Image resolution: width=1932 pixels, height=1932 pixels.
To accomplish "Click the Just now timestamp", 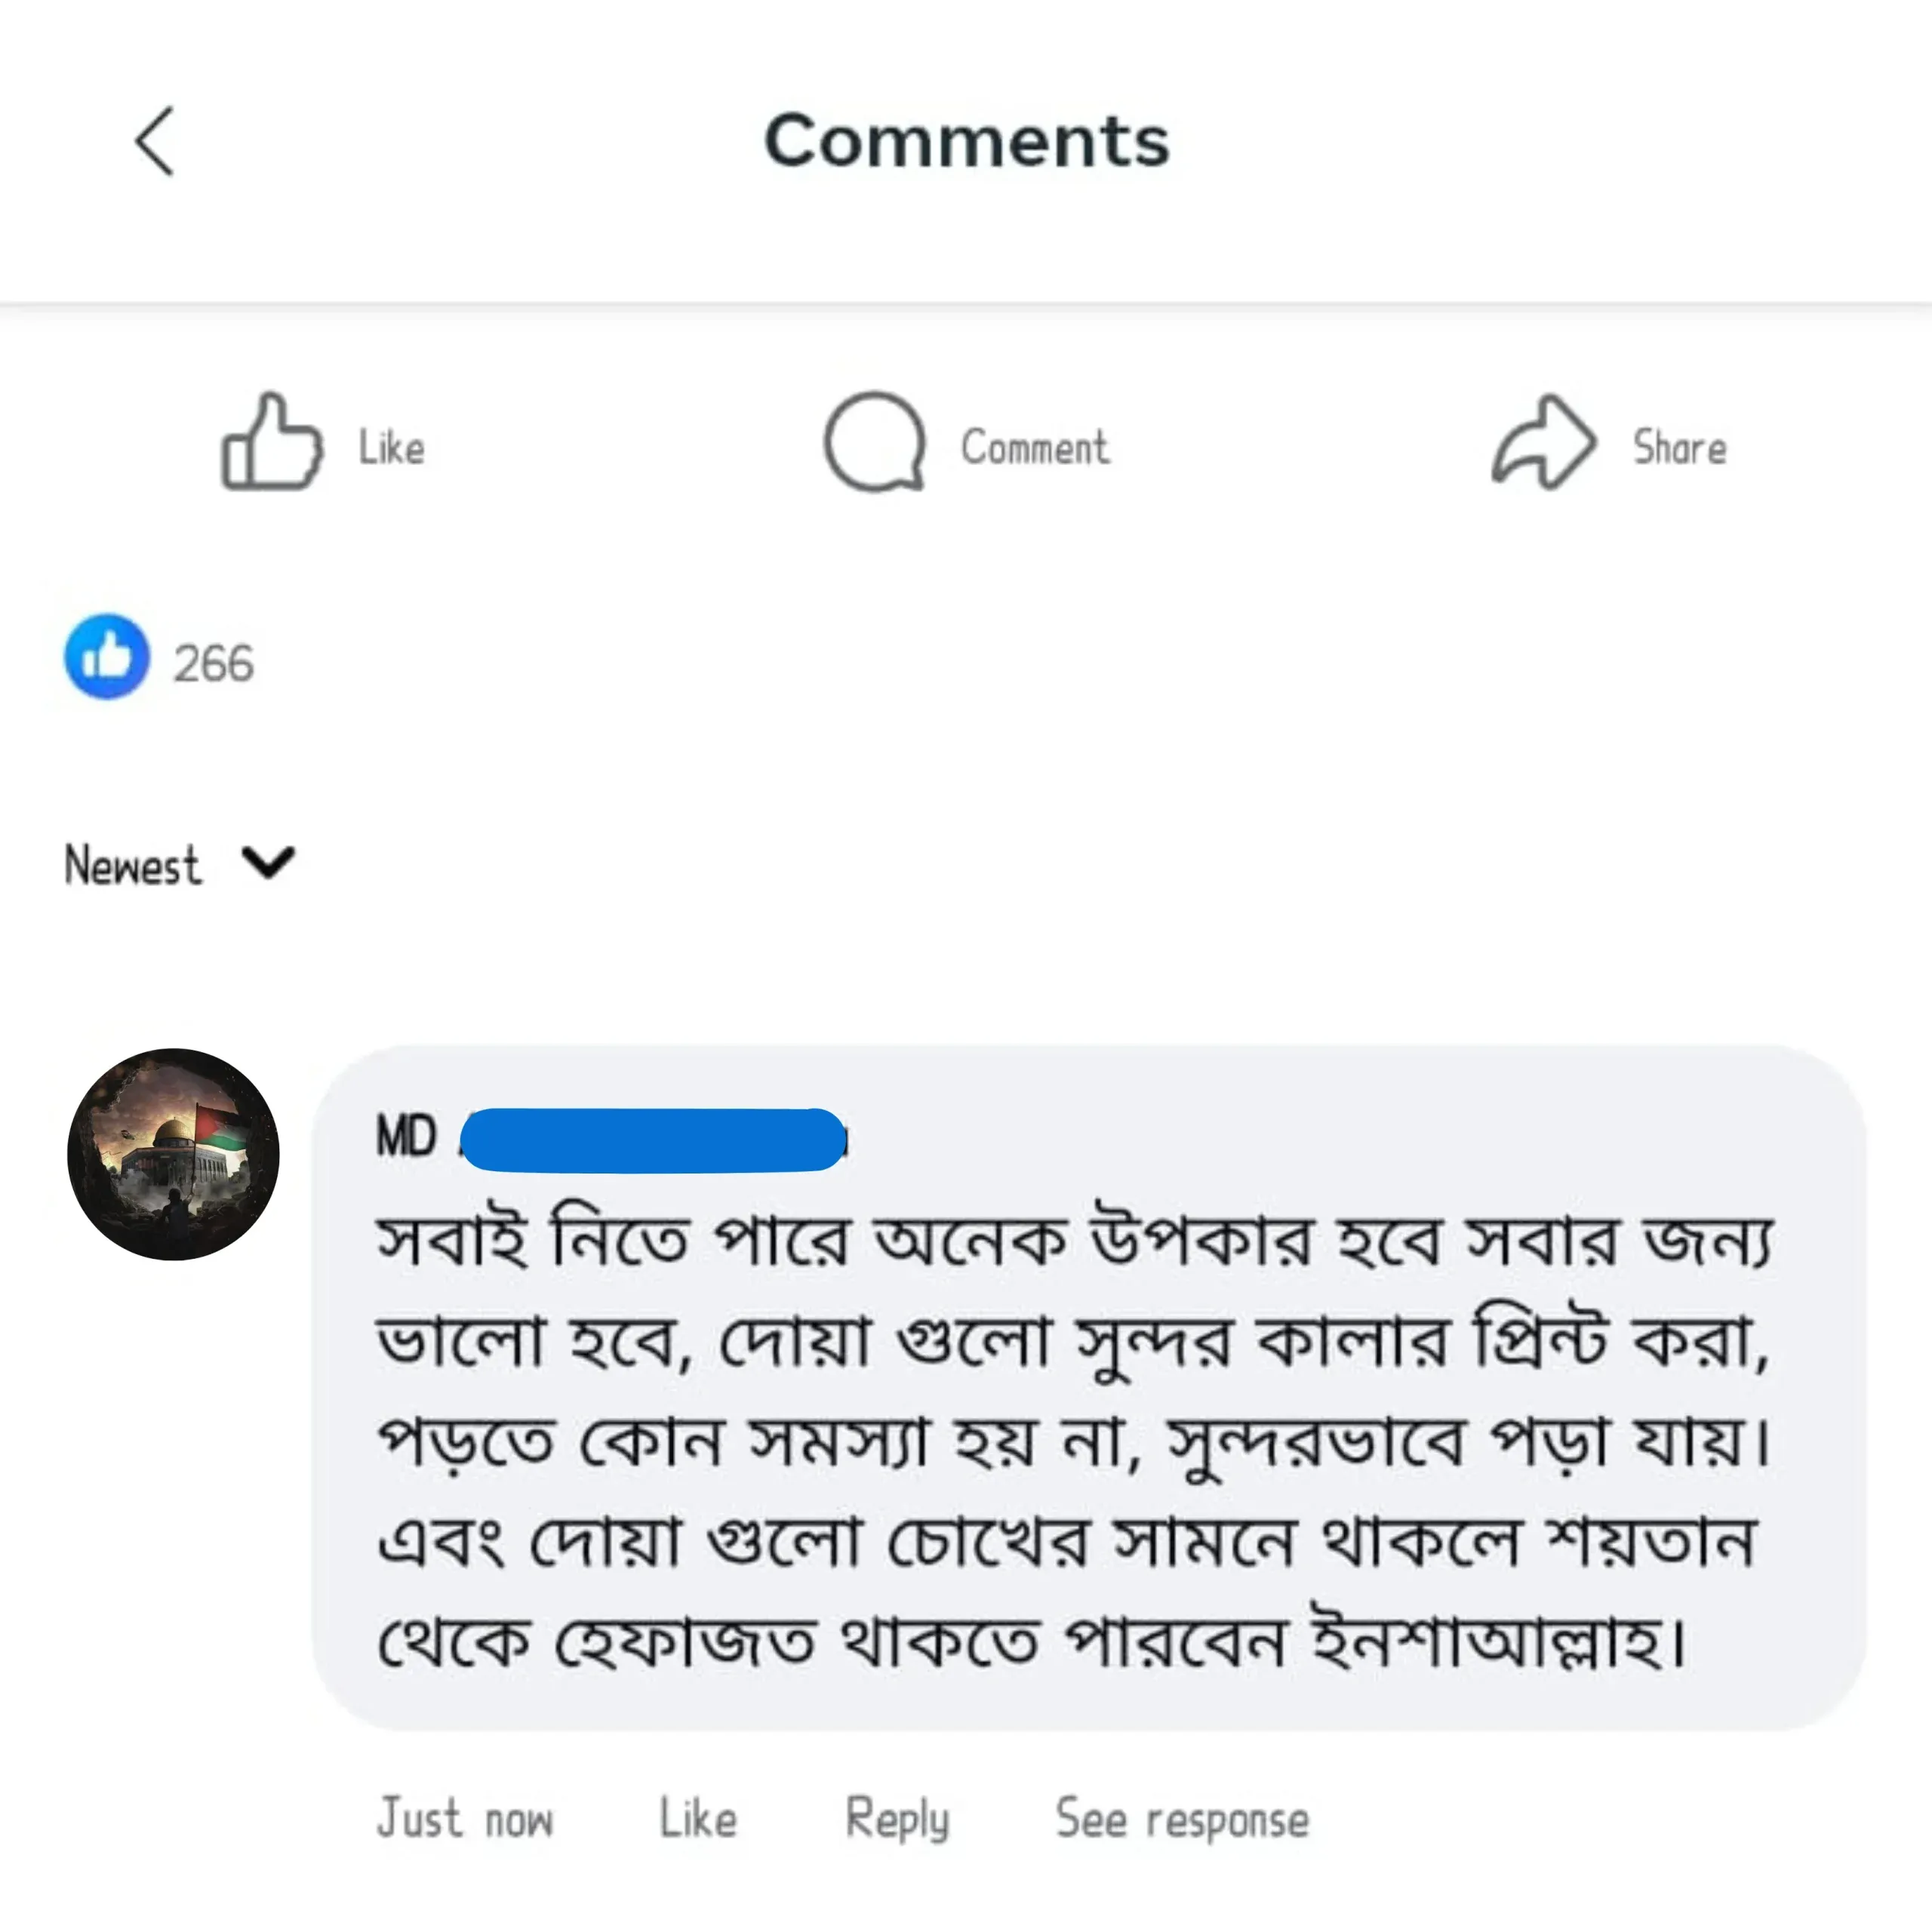I will 465,1818.
